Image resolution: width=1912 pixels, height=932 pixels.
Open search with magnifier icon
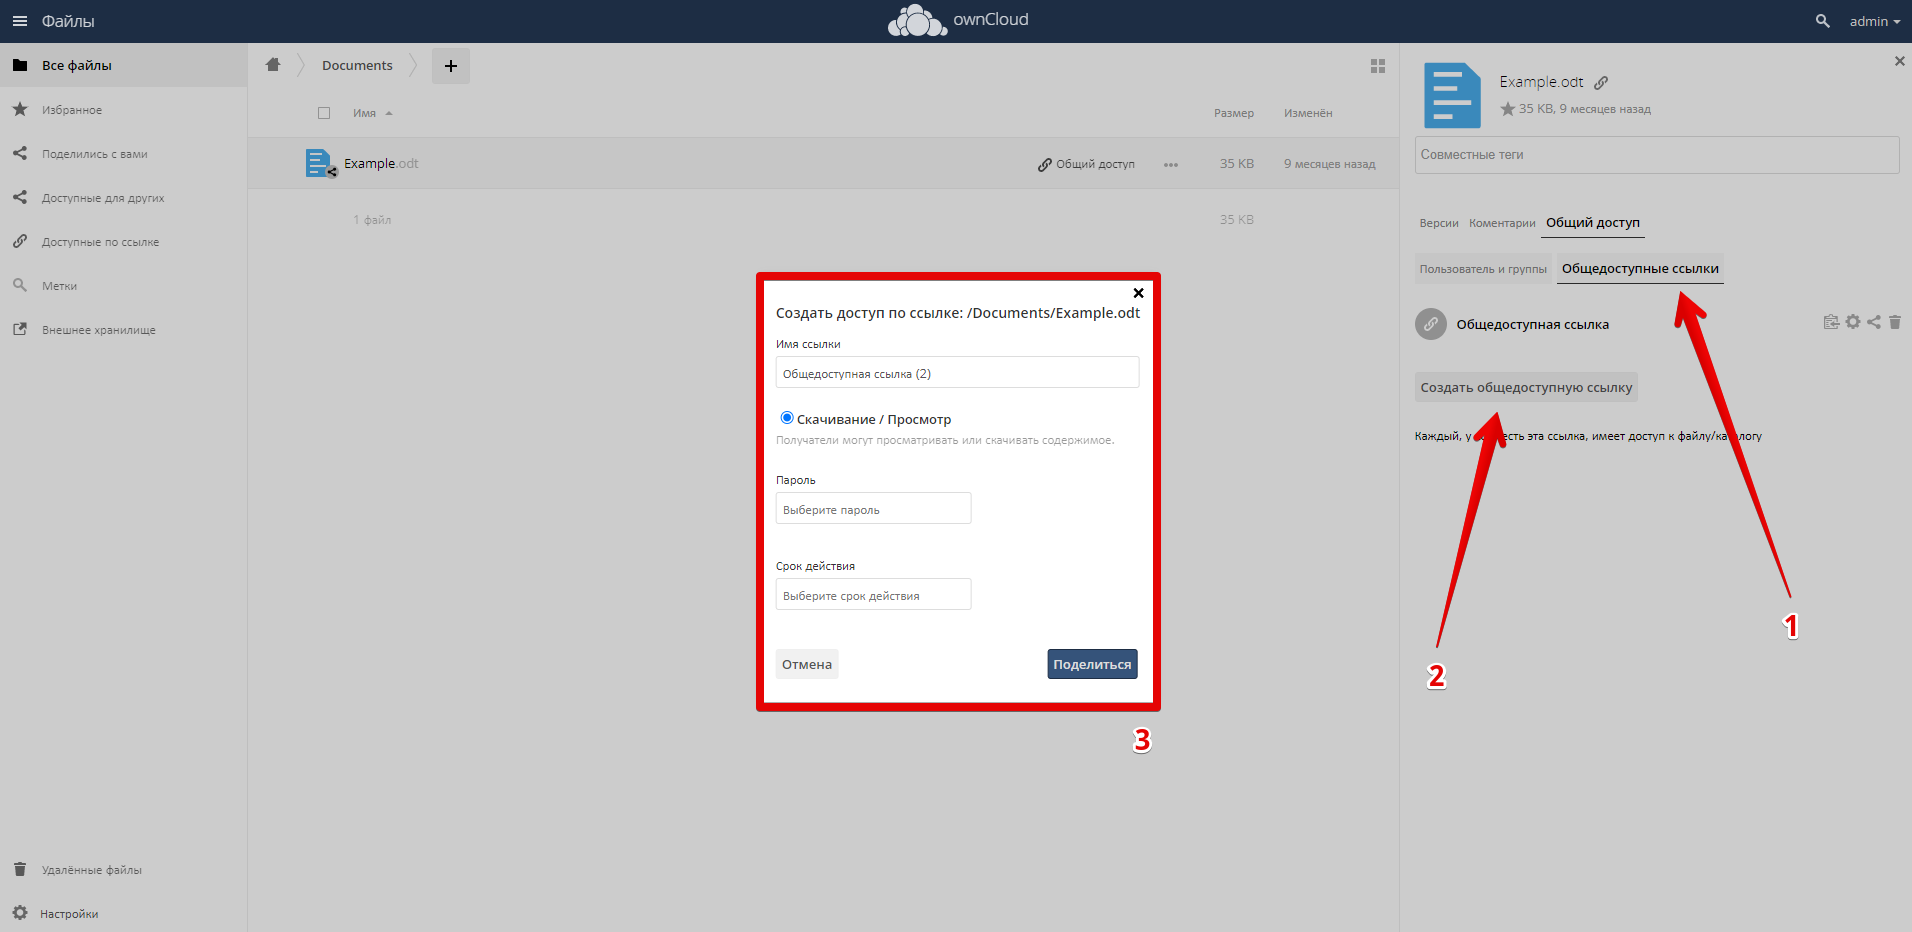pos(1822,21)
